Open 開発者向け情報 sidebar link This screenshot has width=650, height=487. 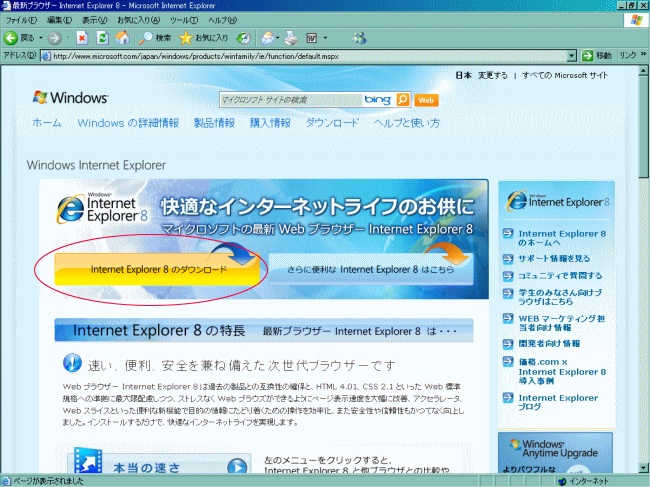tap(549, 344)
